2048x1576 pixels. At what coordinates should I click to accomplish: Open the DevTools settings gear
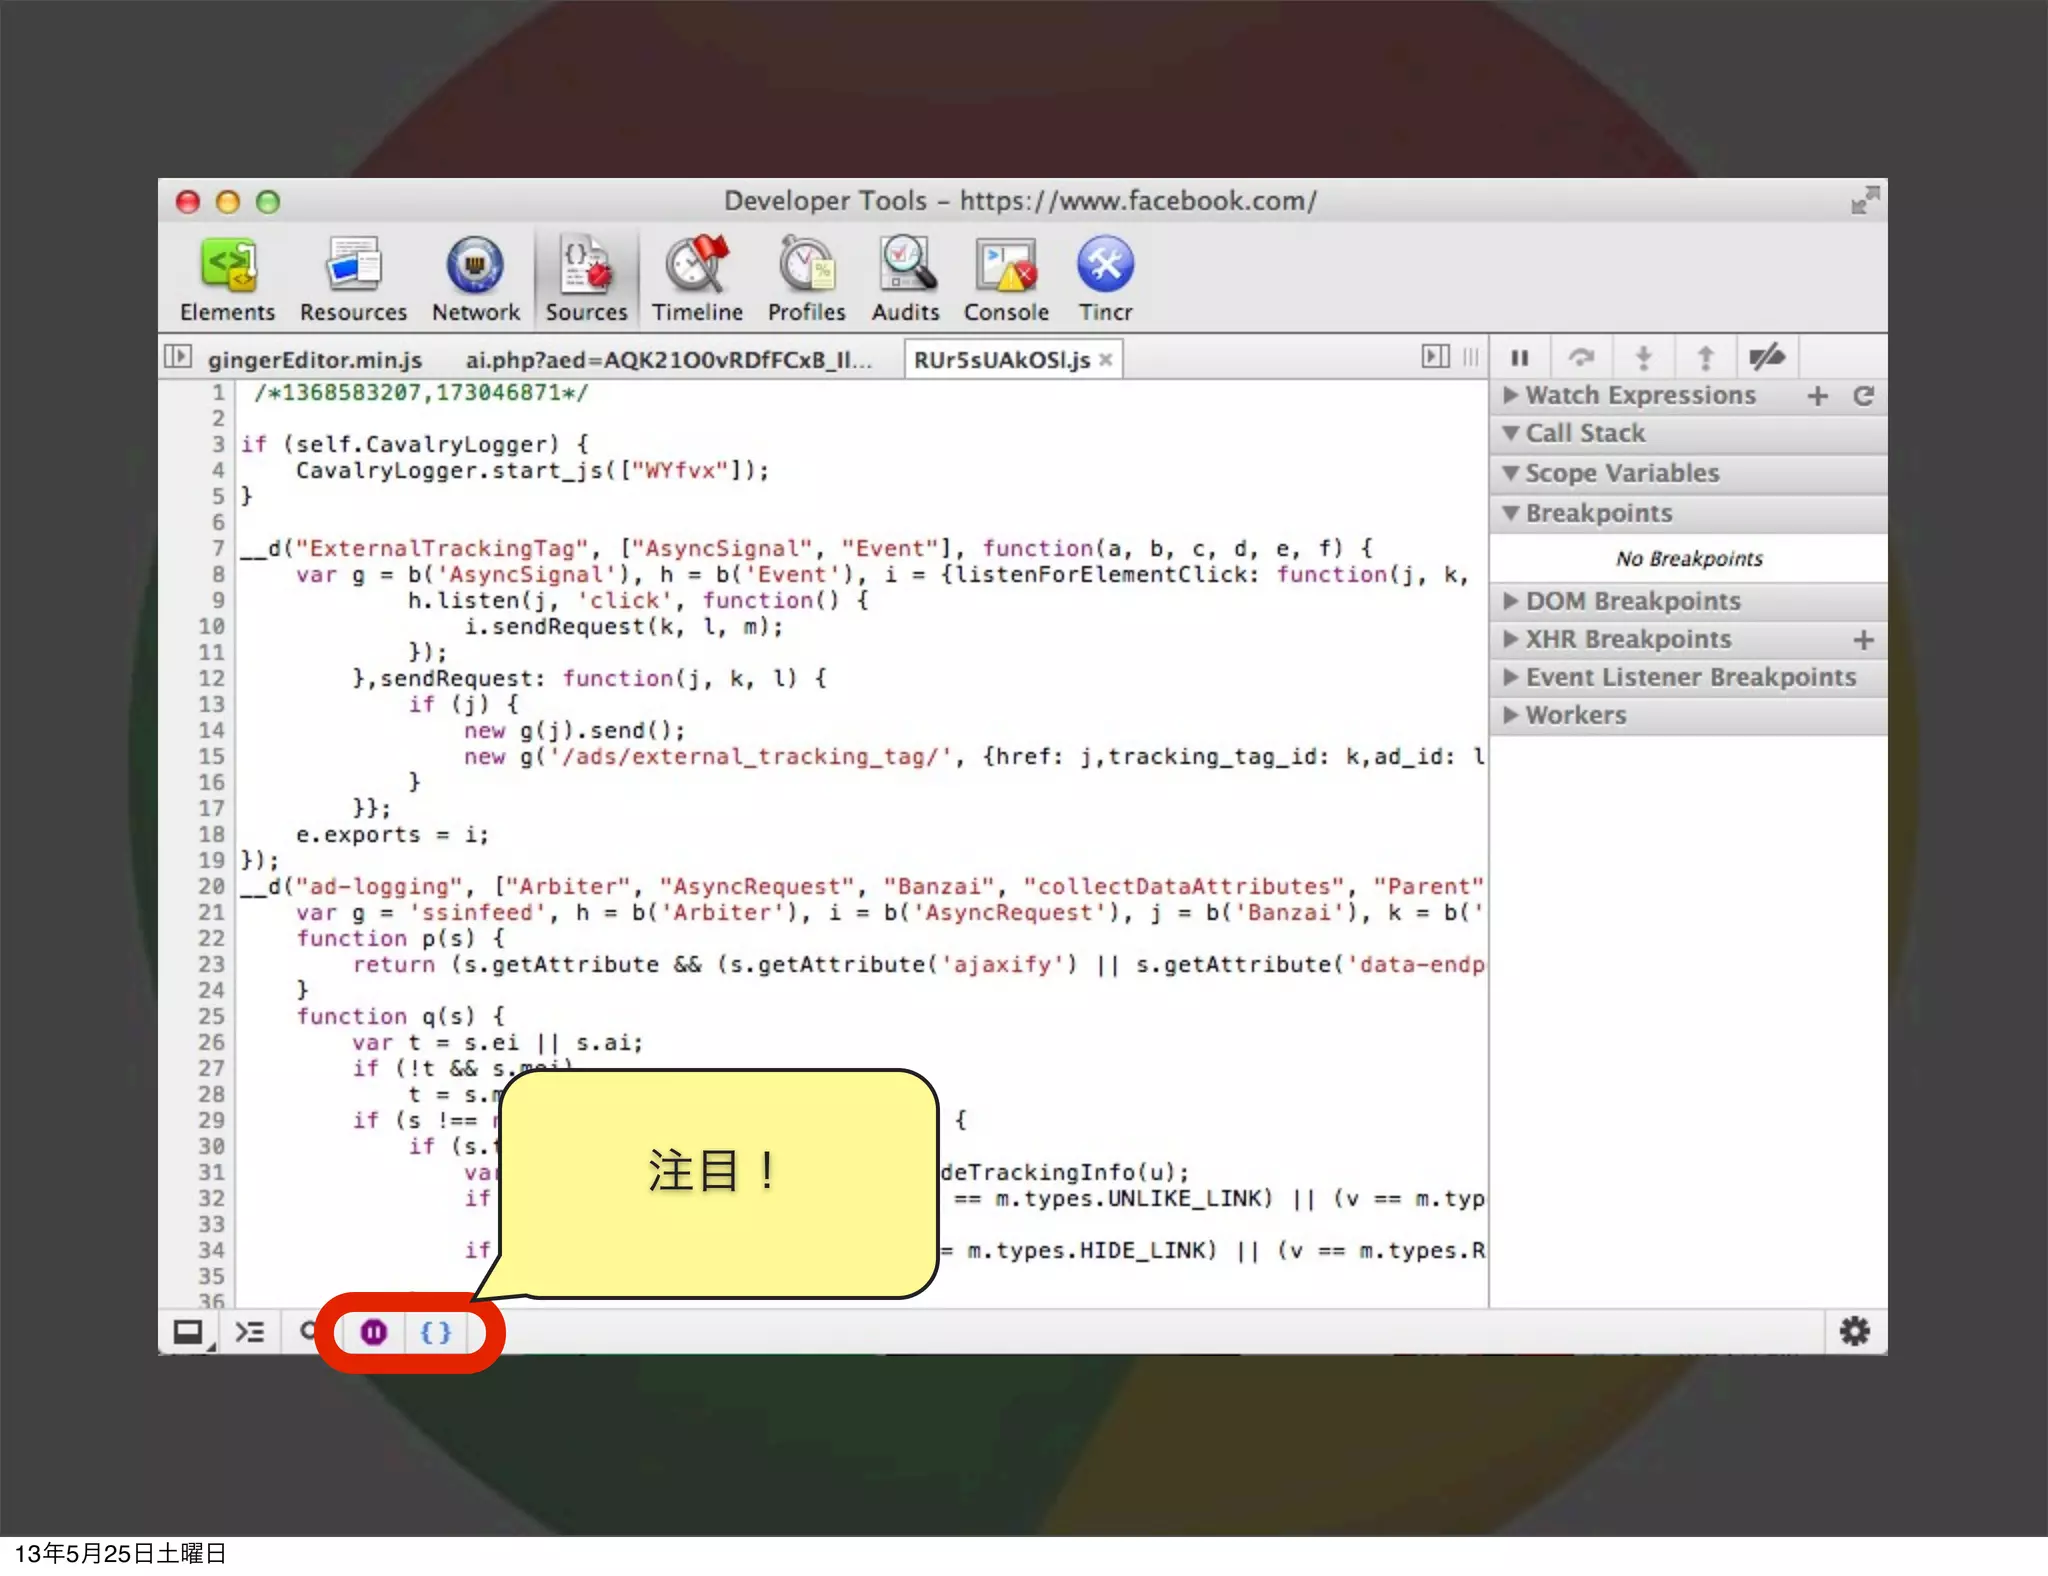point(1855,1331)
